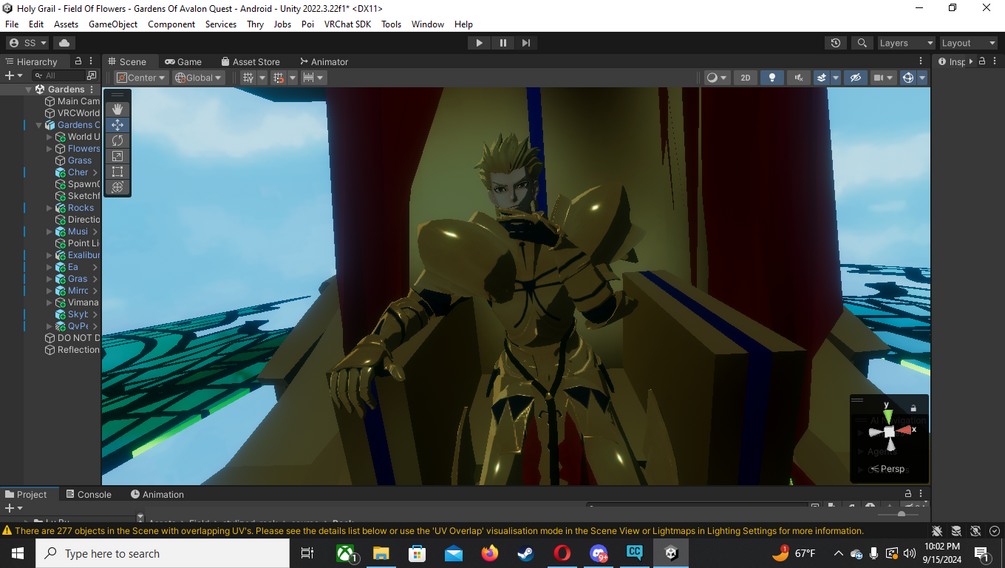
Task: Click the Play button
Action: pos(479,43)
